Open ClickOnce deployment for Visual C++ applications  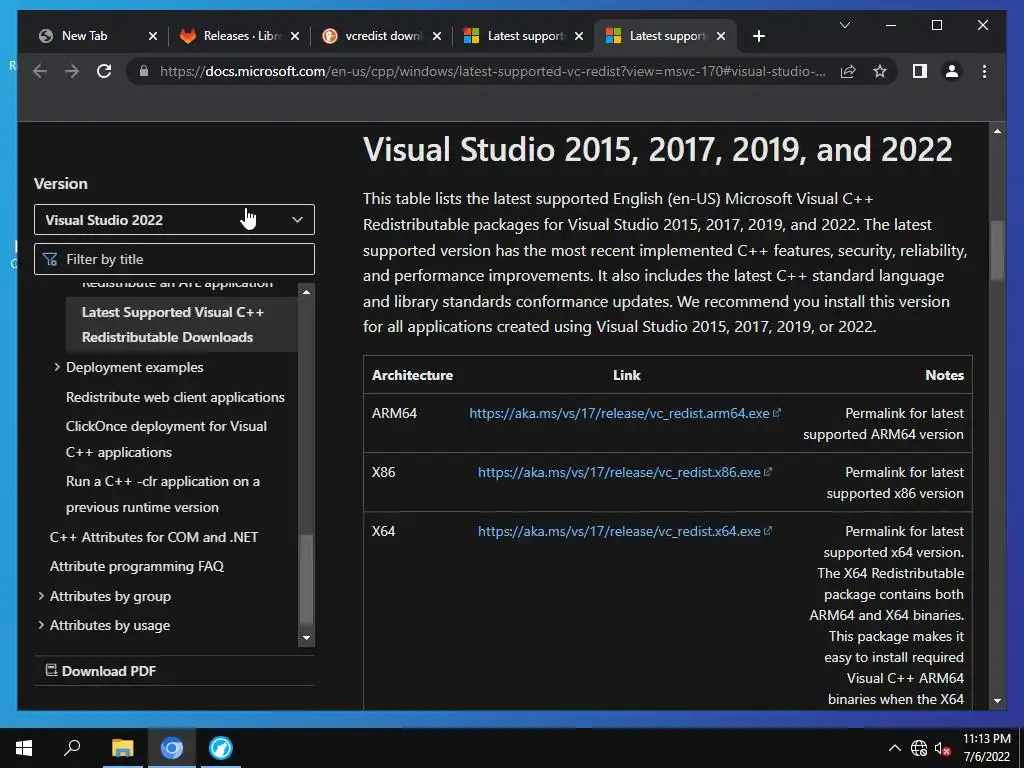coord(166,439)
